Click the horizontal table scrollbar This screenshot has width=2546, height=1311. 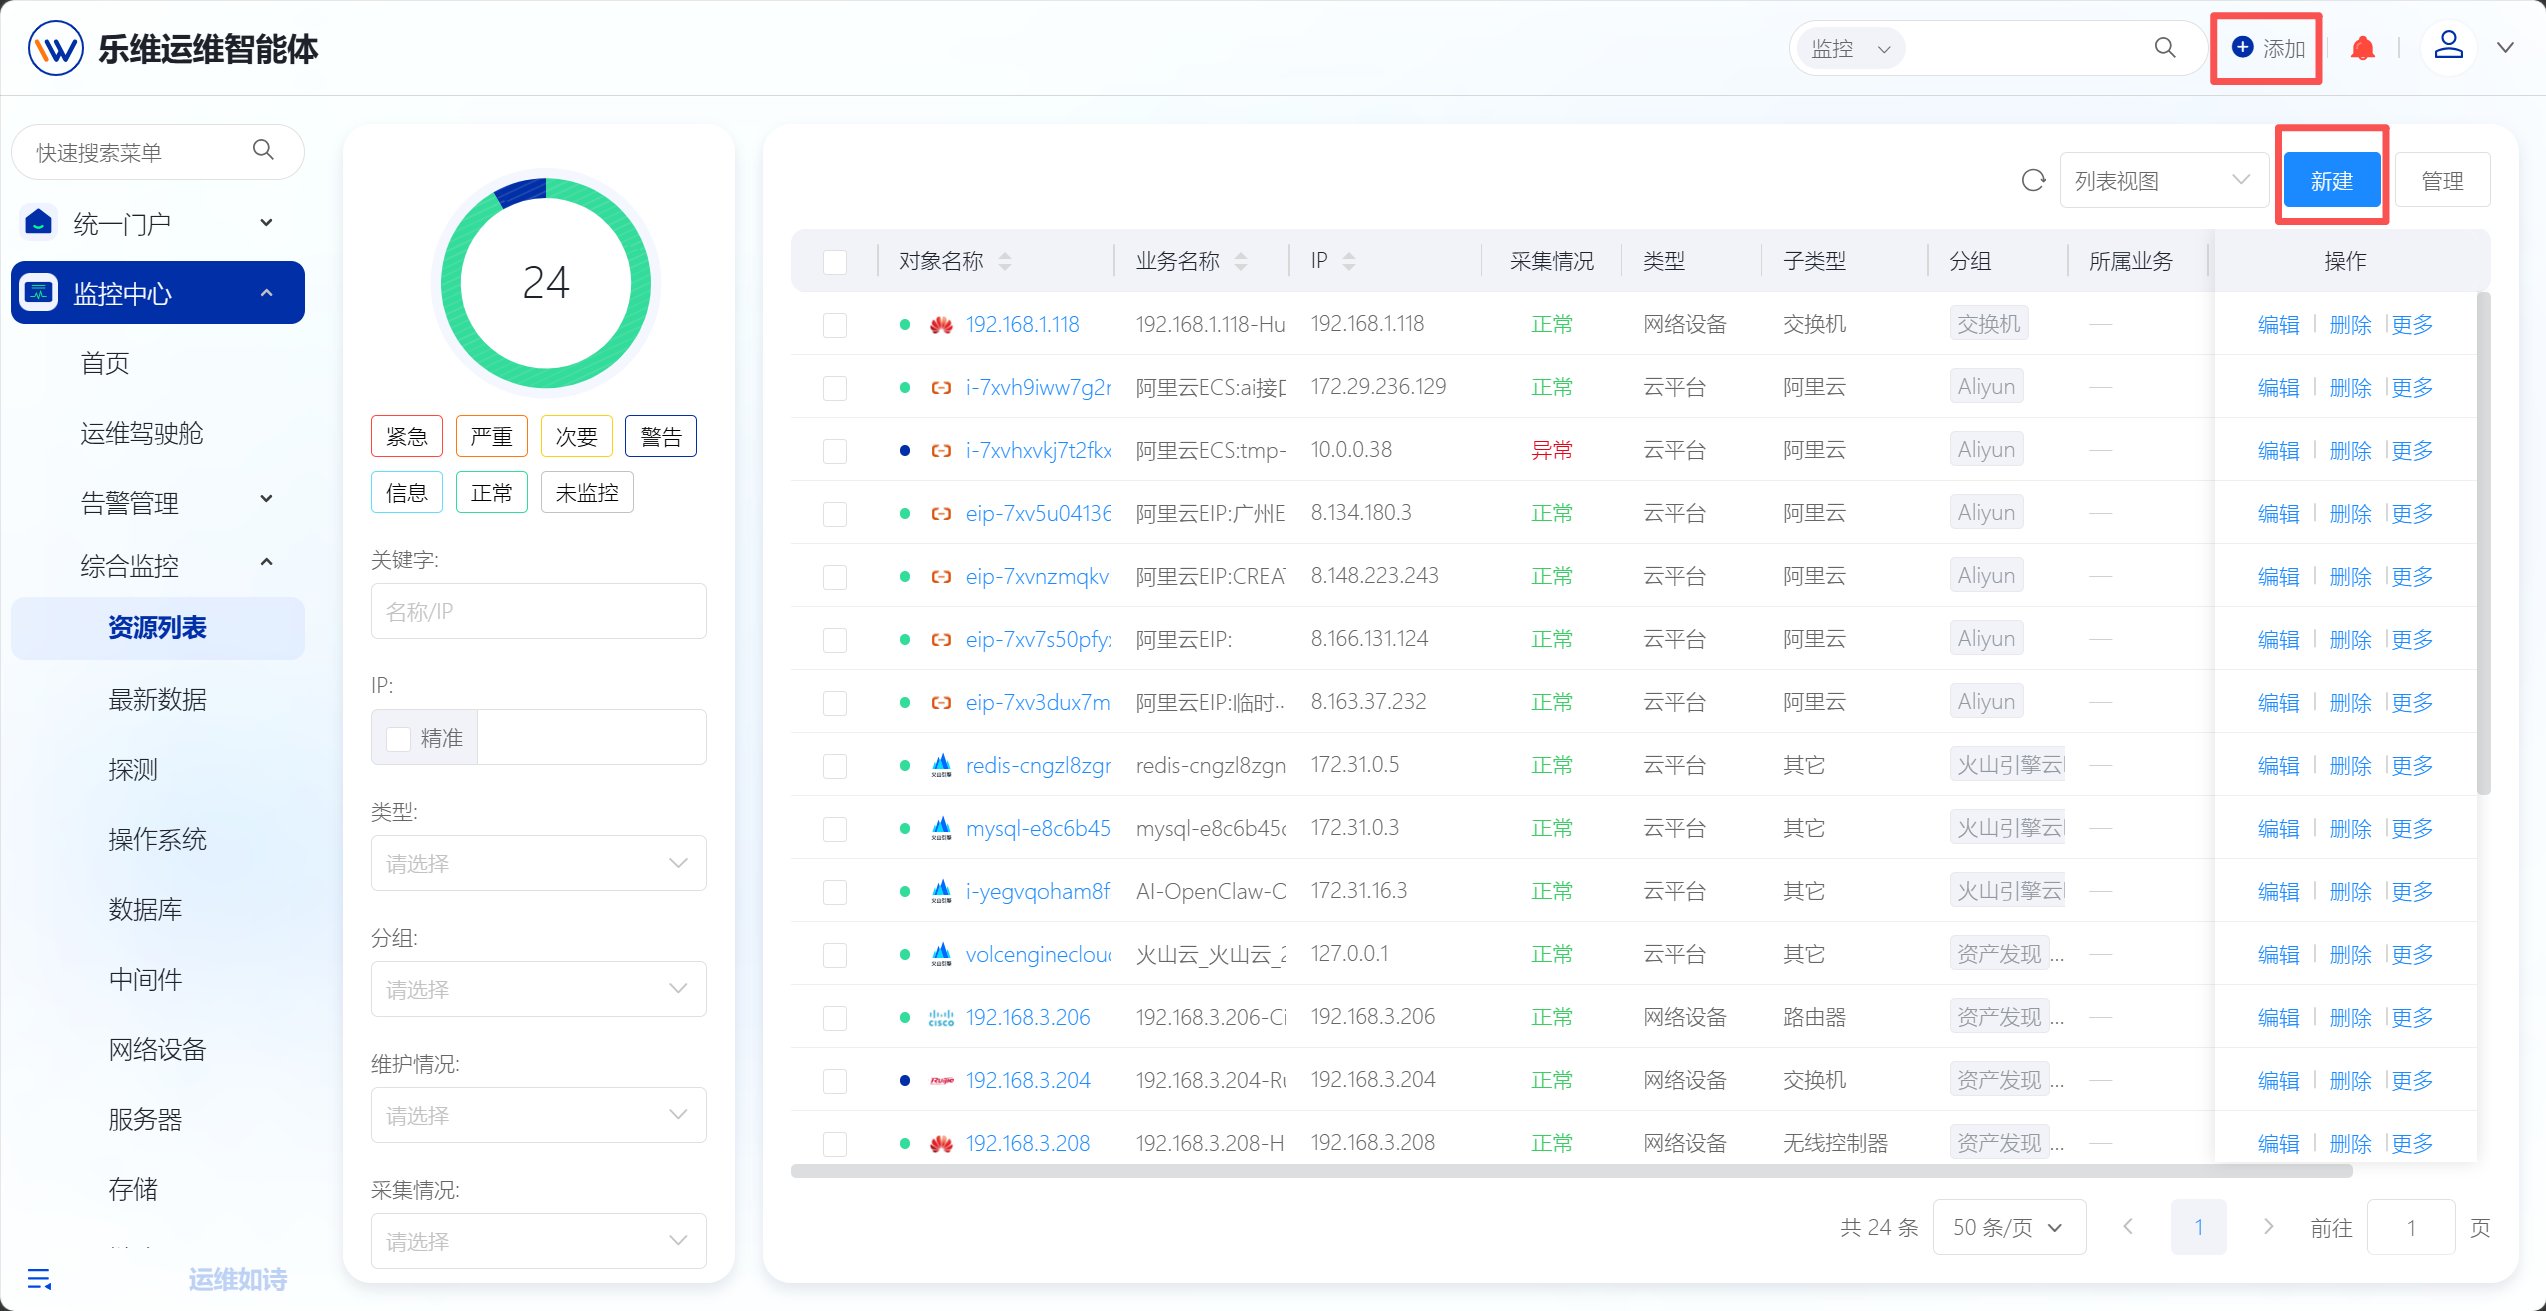[1570, 1171]
